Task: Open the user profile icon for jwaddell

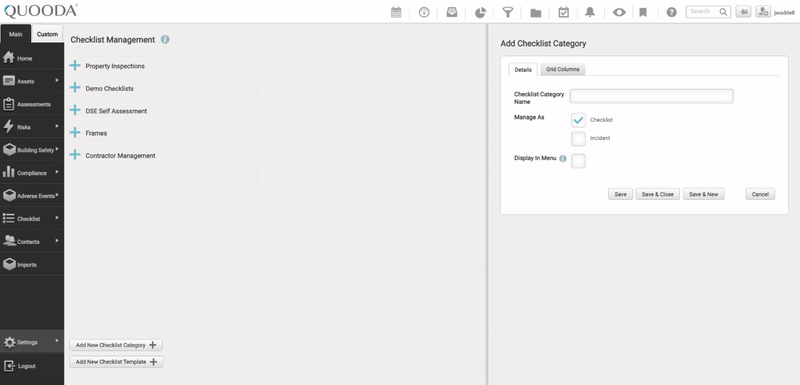Action: point(763,12)
